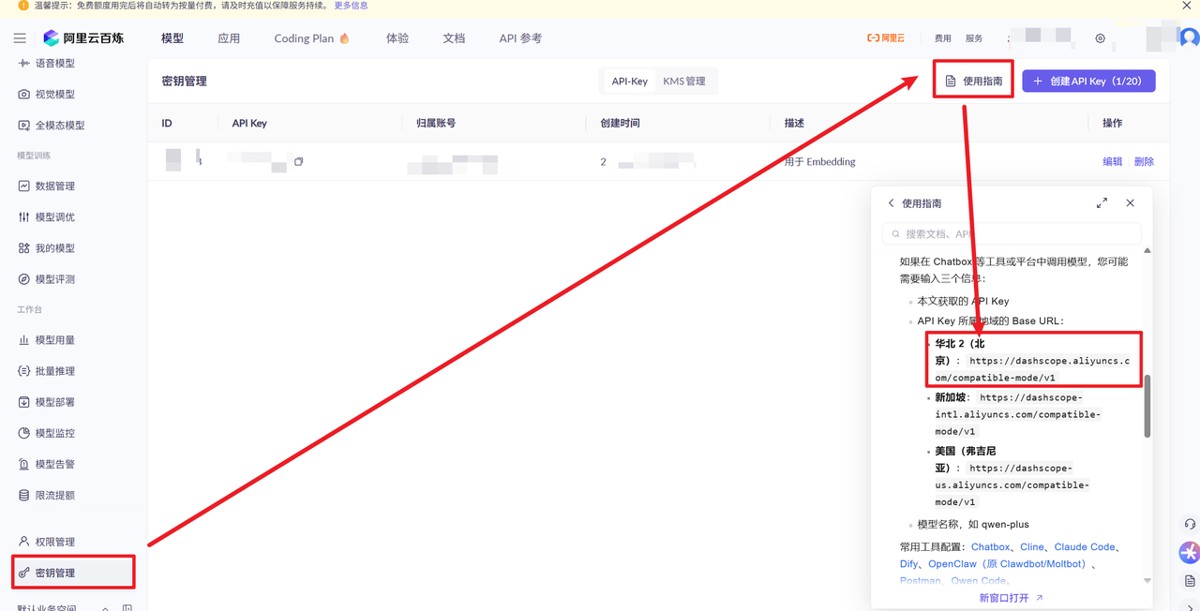The width and height of the screenshot is (1200, 611).
Task: Click 删除 for the Embedding key
Action: point(1144,161)
